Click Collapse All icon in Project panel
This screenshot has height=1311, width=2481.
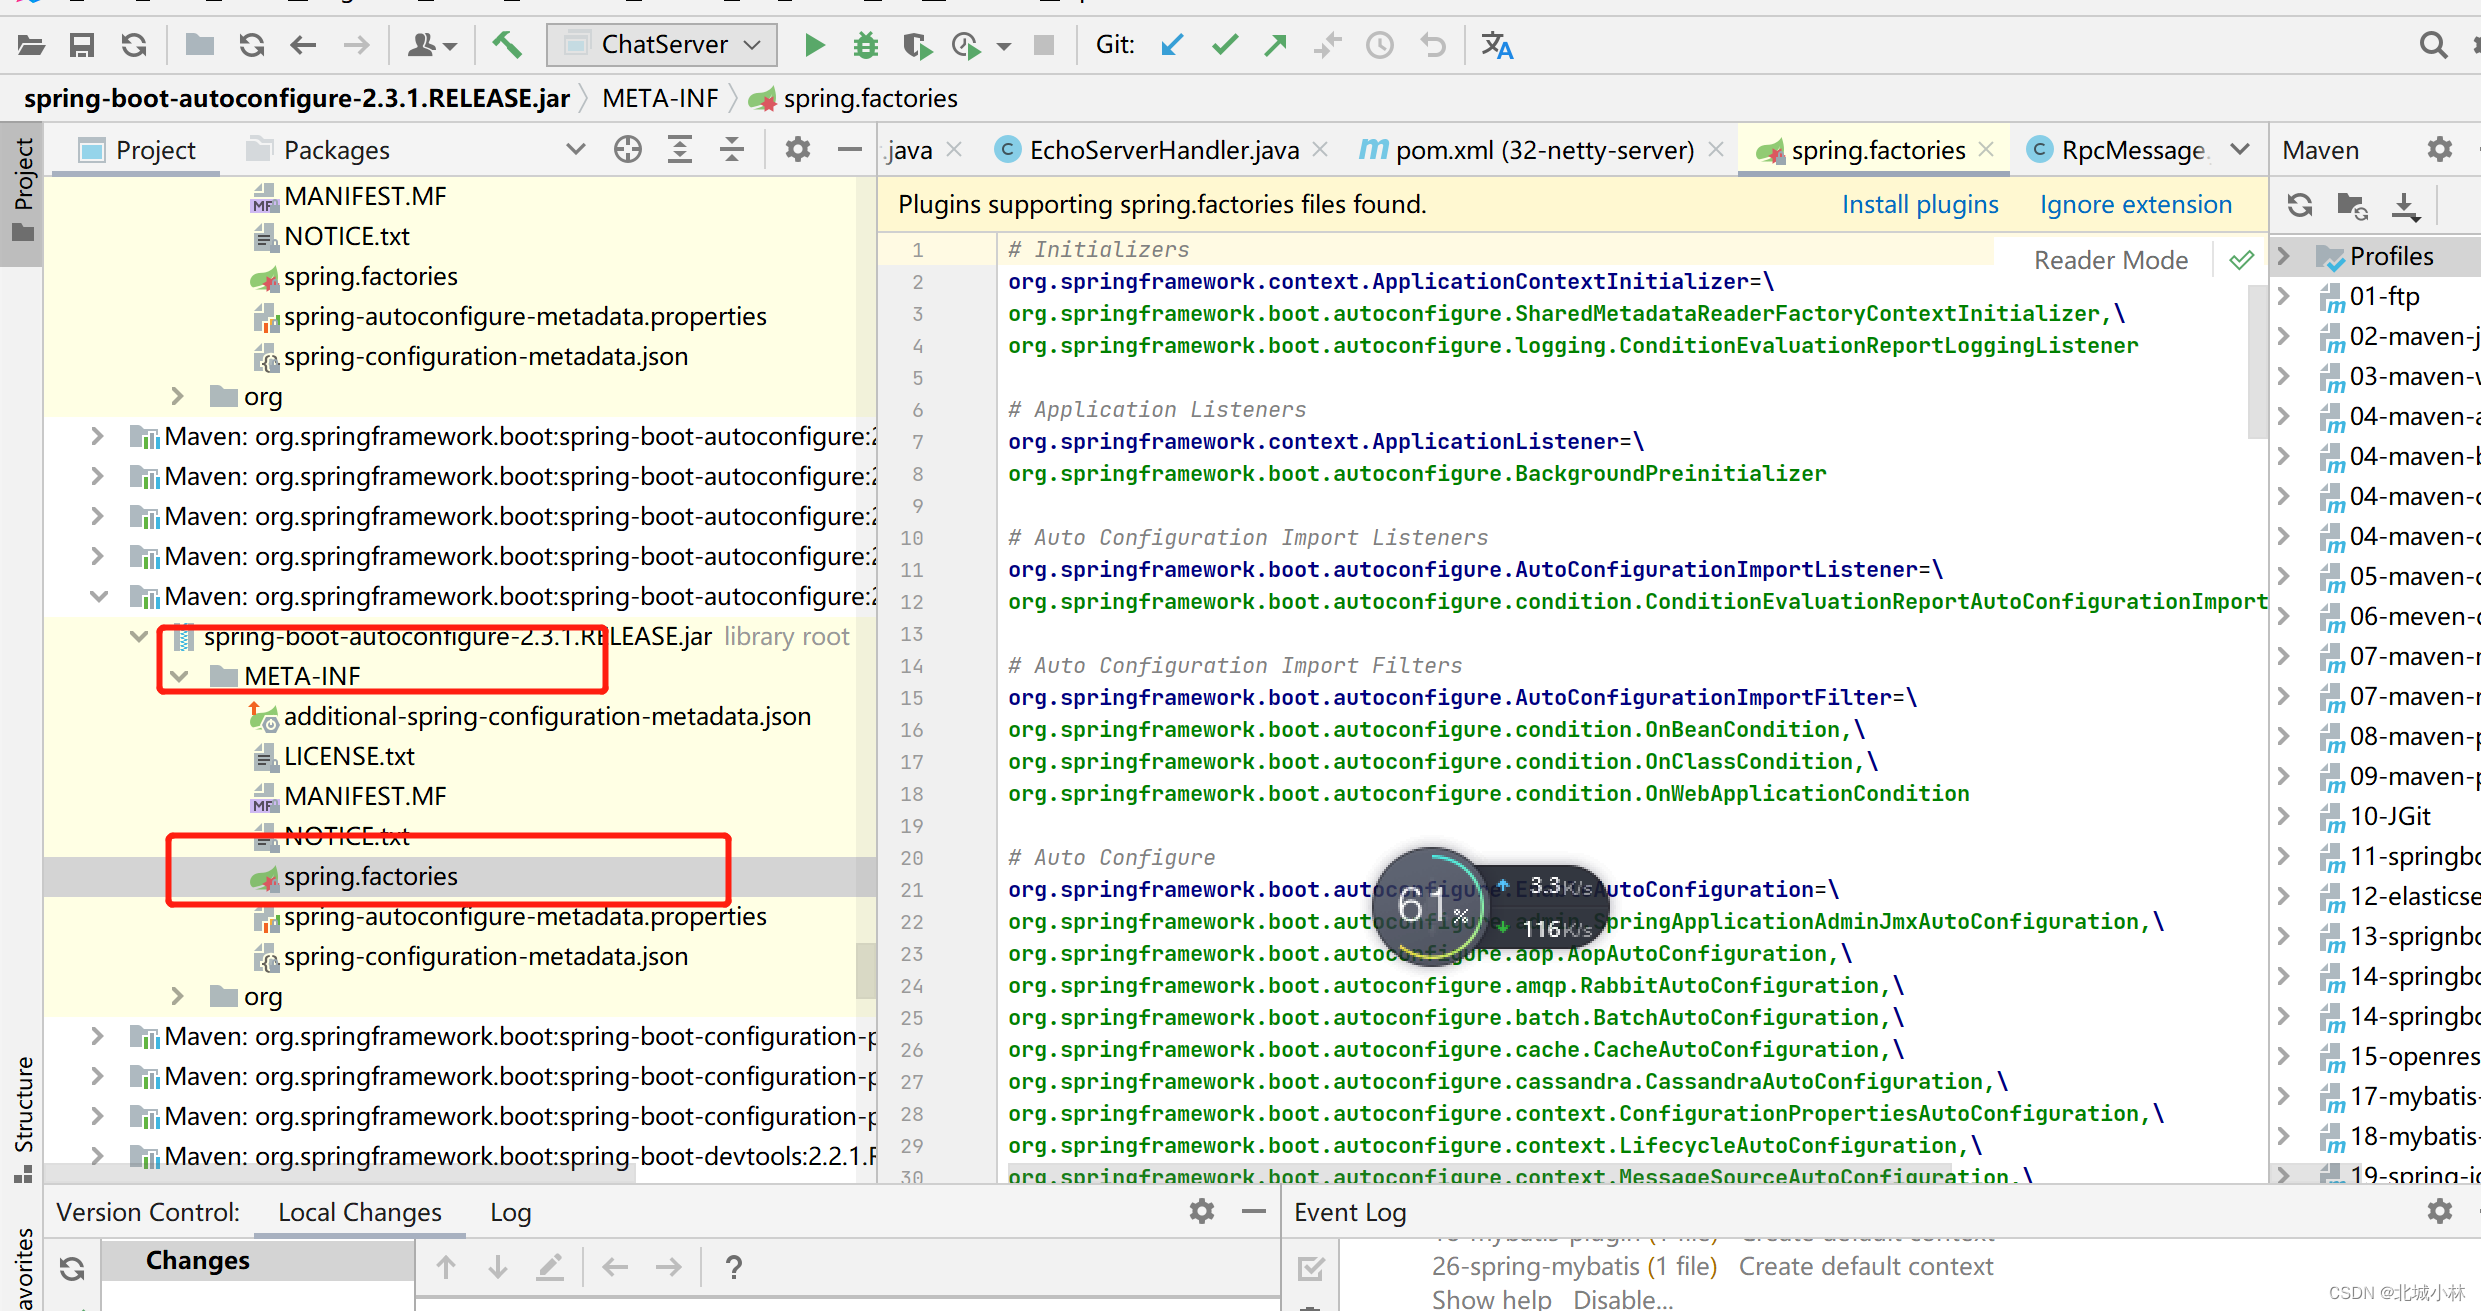[x=732, y=150]
